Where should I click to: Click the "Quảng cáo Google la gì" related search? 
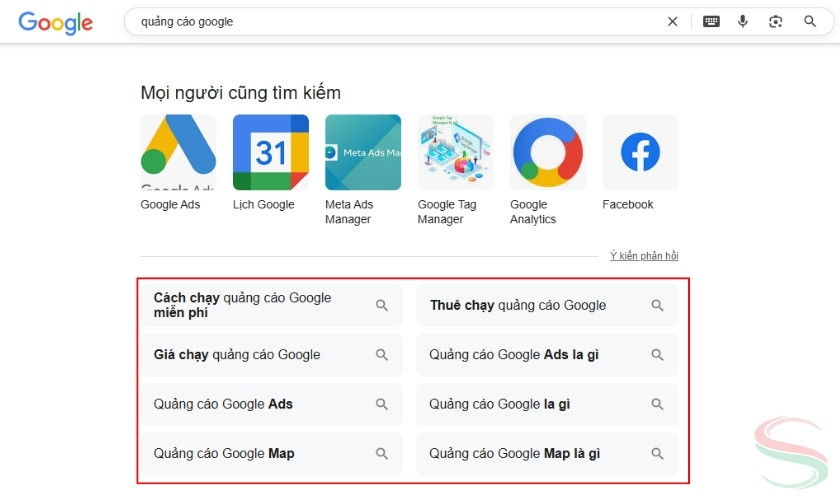[547, 404]
